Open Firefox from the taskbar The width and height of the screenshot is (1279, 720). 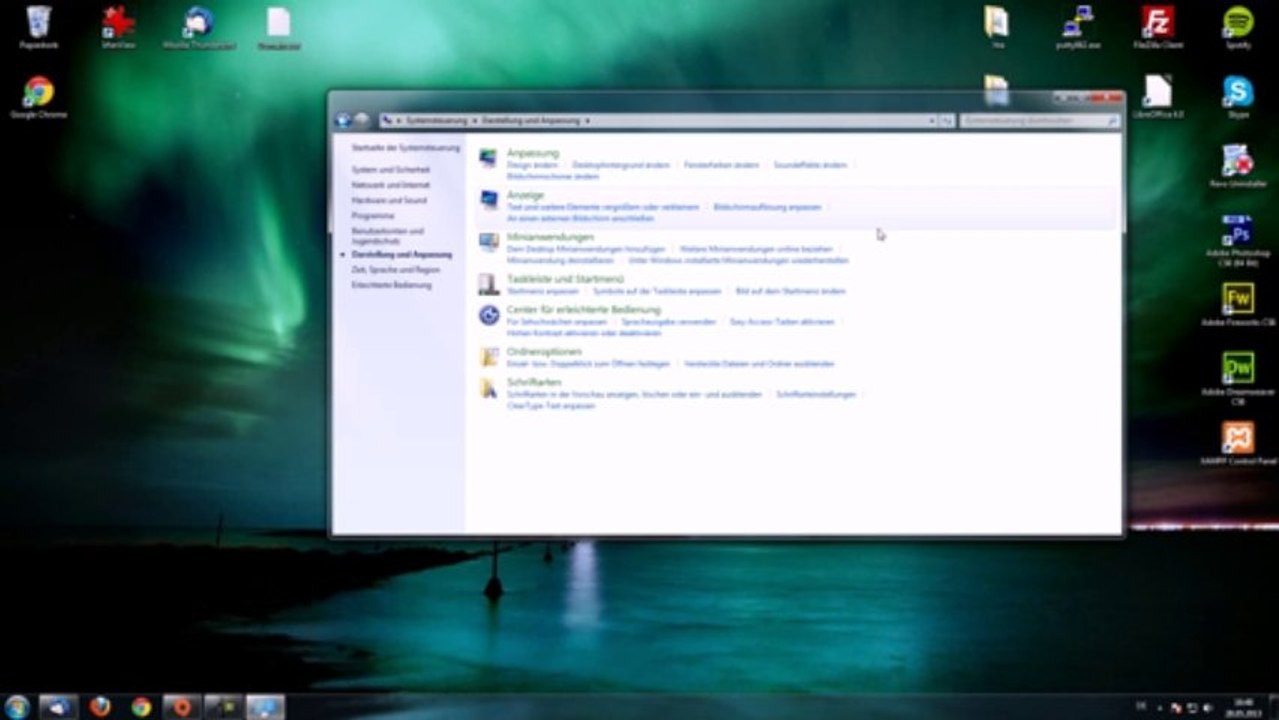click(100, 706)
